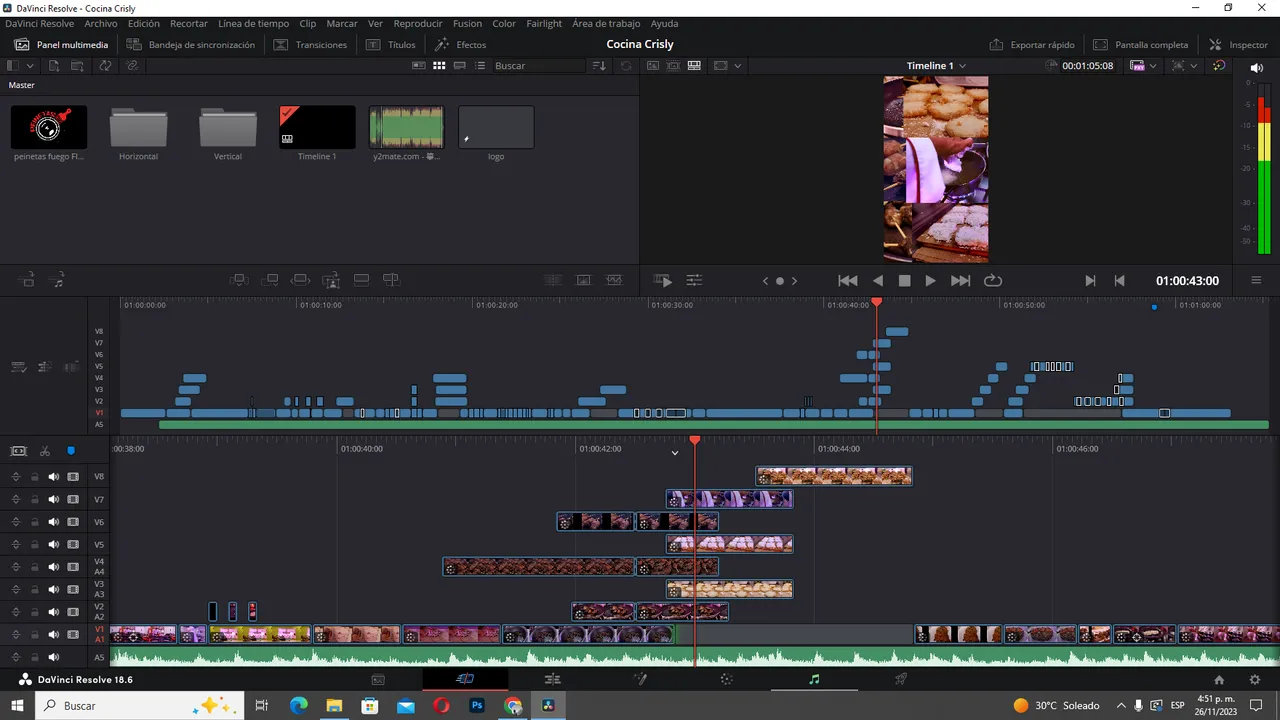1280x720 pixels.
Task: Open the Bandeja de sincronización panel
Action: pyautogui.click(x=190, y=45)
